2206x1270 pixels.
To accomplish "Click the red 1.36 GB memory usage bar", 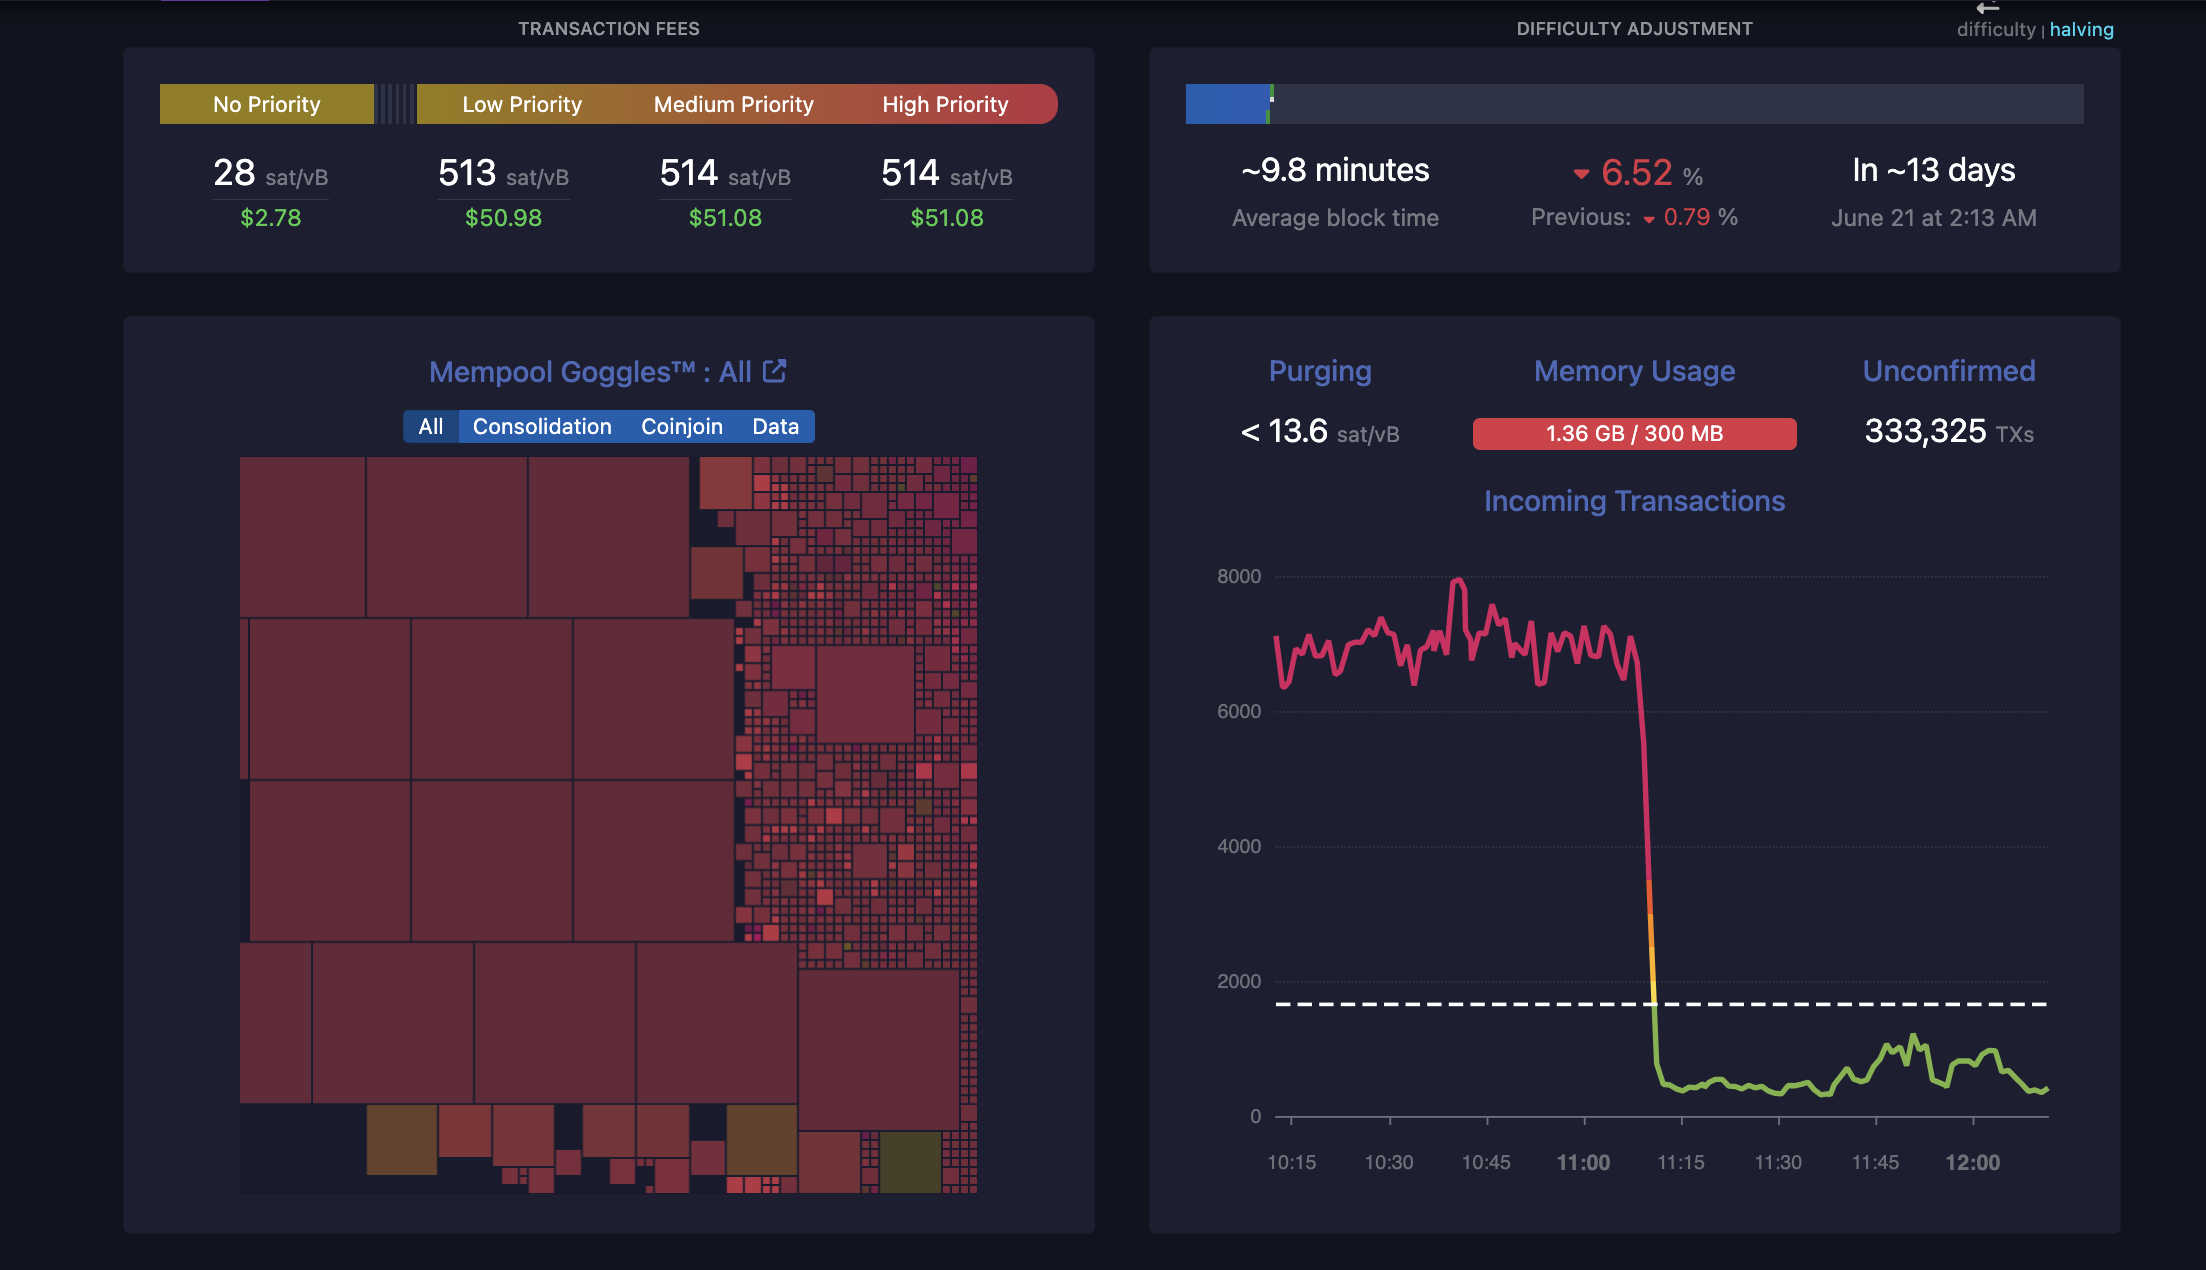I will pyautogui.click(x=1634, y=434).
